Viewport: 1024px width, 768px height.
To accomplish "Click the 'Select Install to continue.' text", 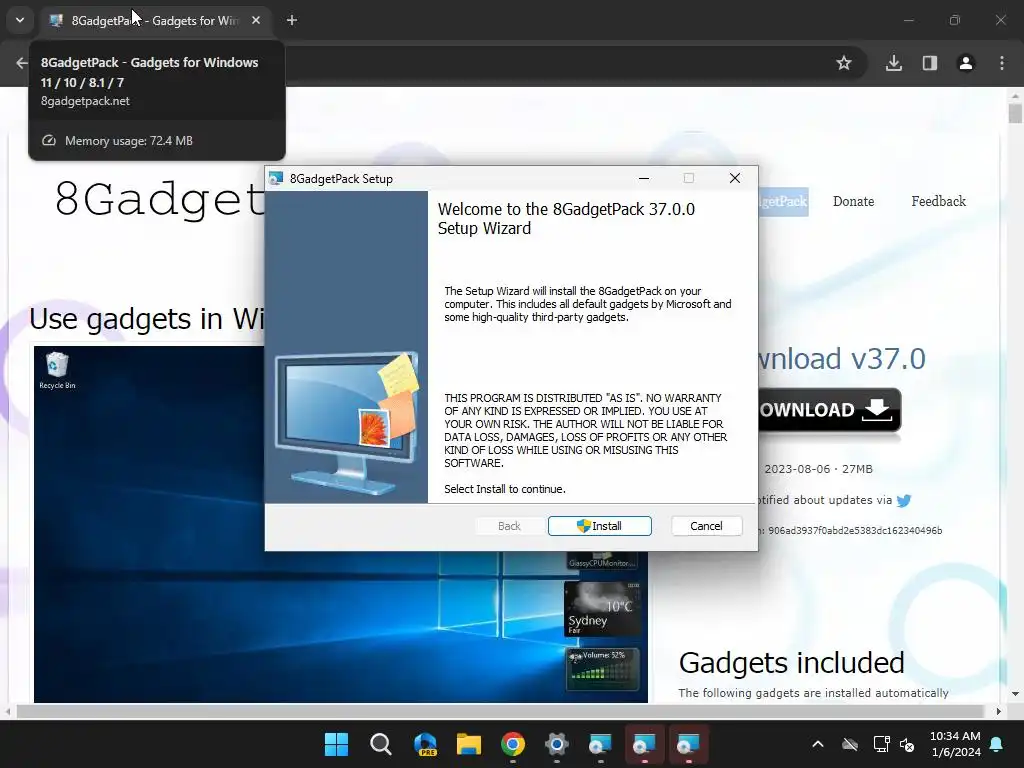I will click(x=505, y=489).
